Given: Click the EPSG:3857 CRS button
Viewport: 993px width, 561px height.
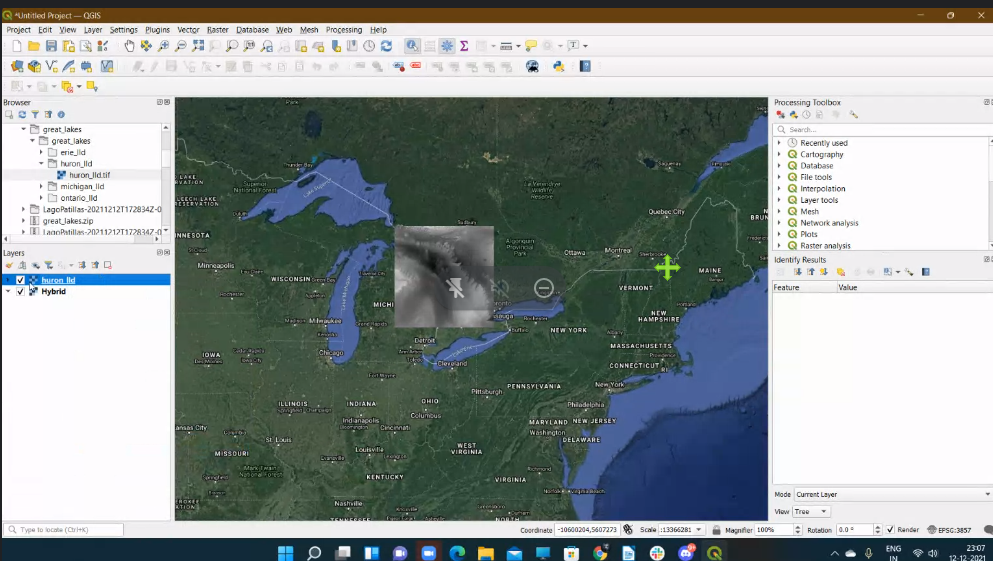Looking at the screenshot, I should pyautogui.click(x=949, y=529).
